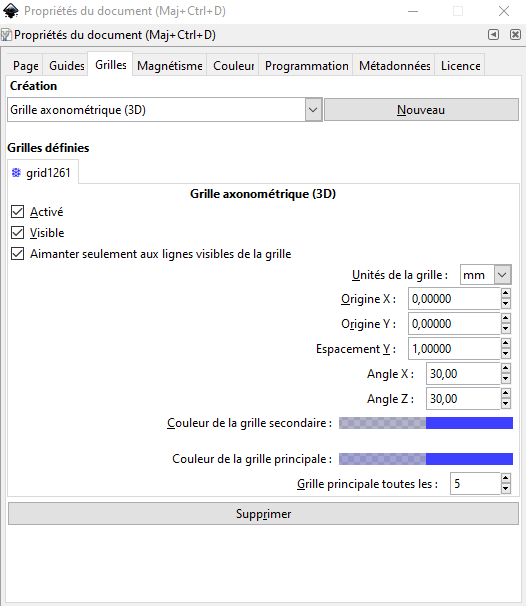526x606 pixels.
Task: Uncheck the Activé checkbox
Action: tap(17, 212)
